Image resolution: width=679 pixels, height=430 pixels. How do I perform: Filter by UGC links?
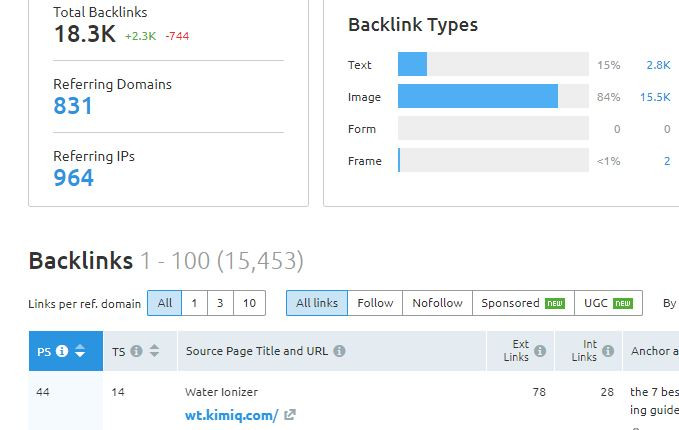click(x=608, y=303)
